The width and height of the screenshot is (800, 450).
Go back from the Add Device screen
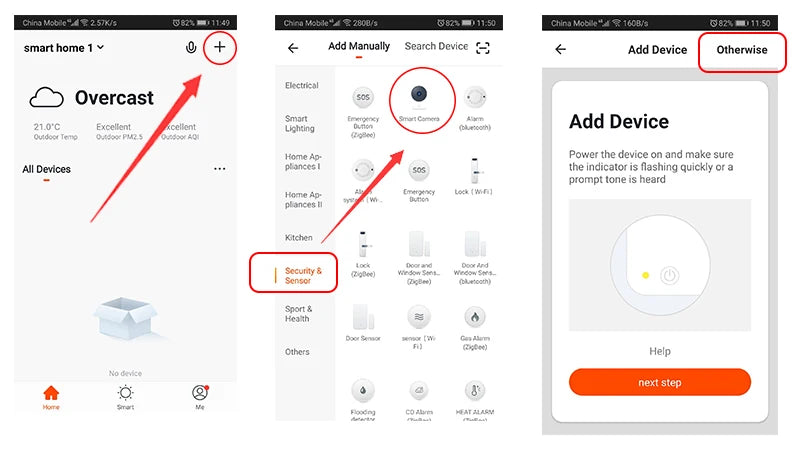click(561, 49)
